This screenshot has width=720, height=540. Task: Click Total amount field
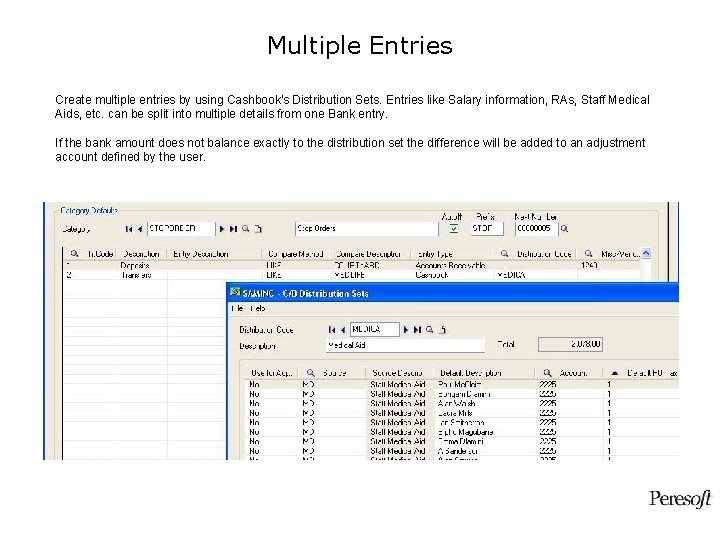[x=570, y=344]
